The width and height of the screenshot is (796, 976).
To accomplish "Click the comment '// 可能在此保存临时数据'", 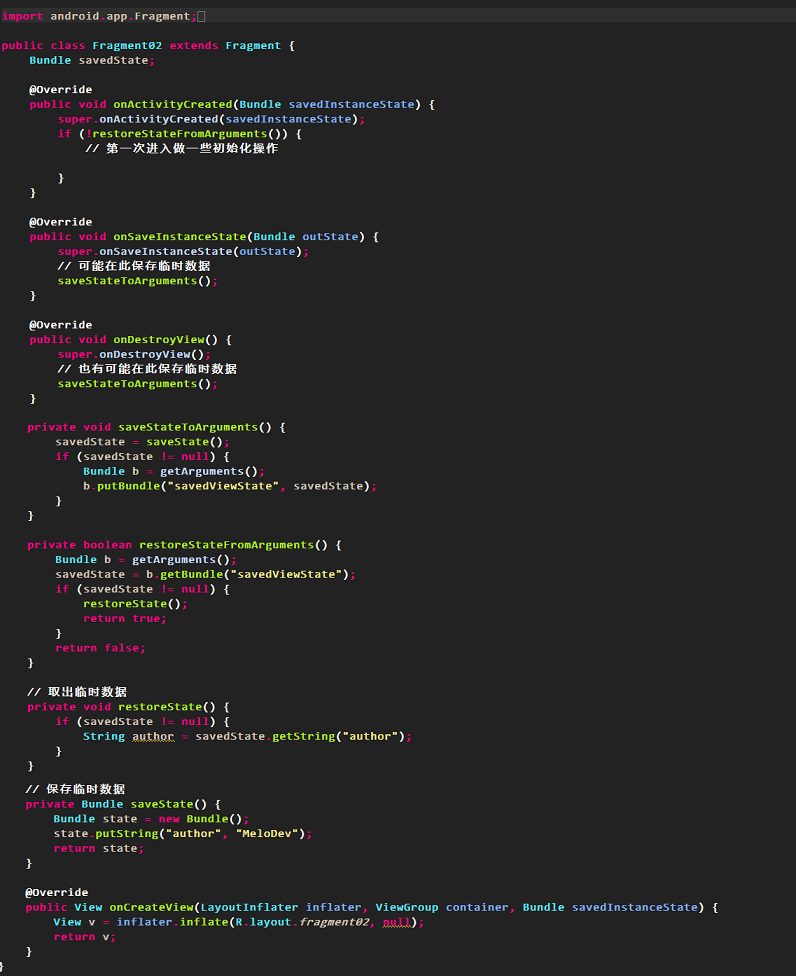I will (134, 266).
